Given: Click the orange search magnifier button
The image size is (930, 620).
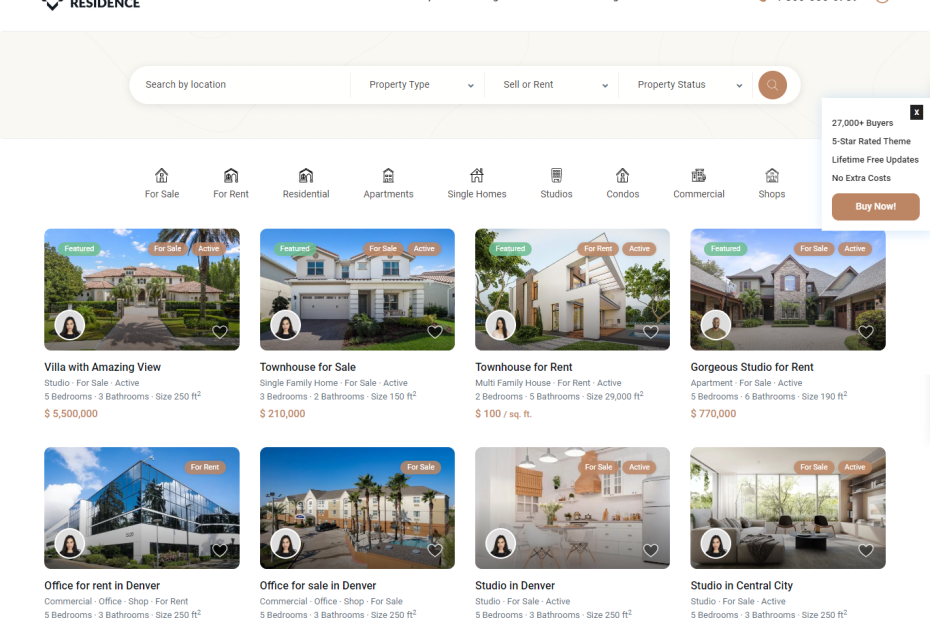Looking at the screenshot, I should coord(772,85).
